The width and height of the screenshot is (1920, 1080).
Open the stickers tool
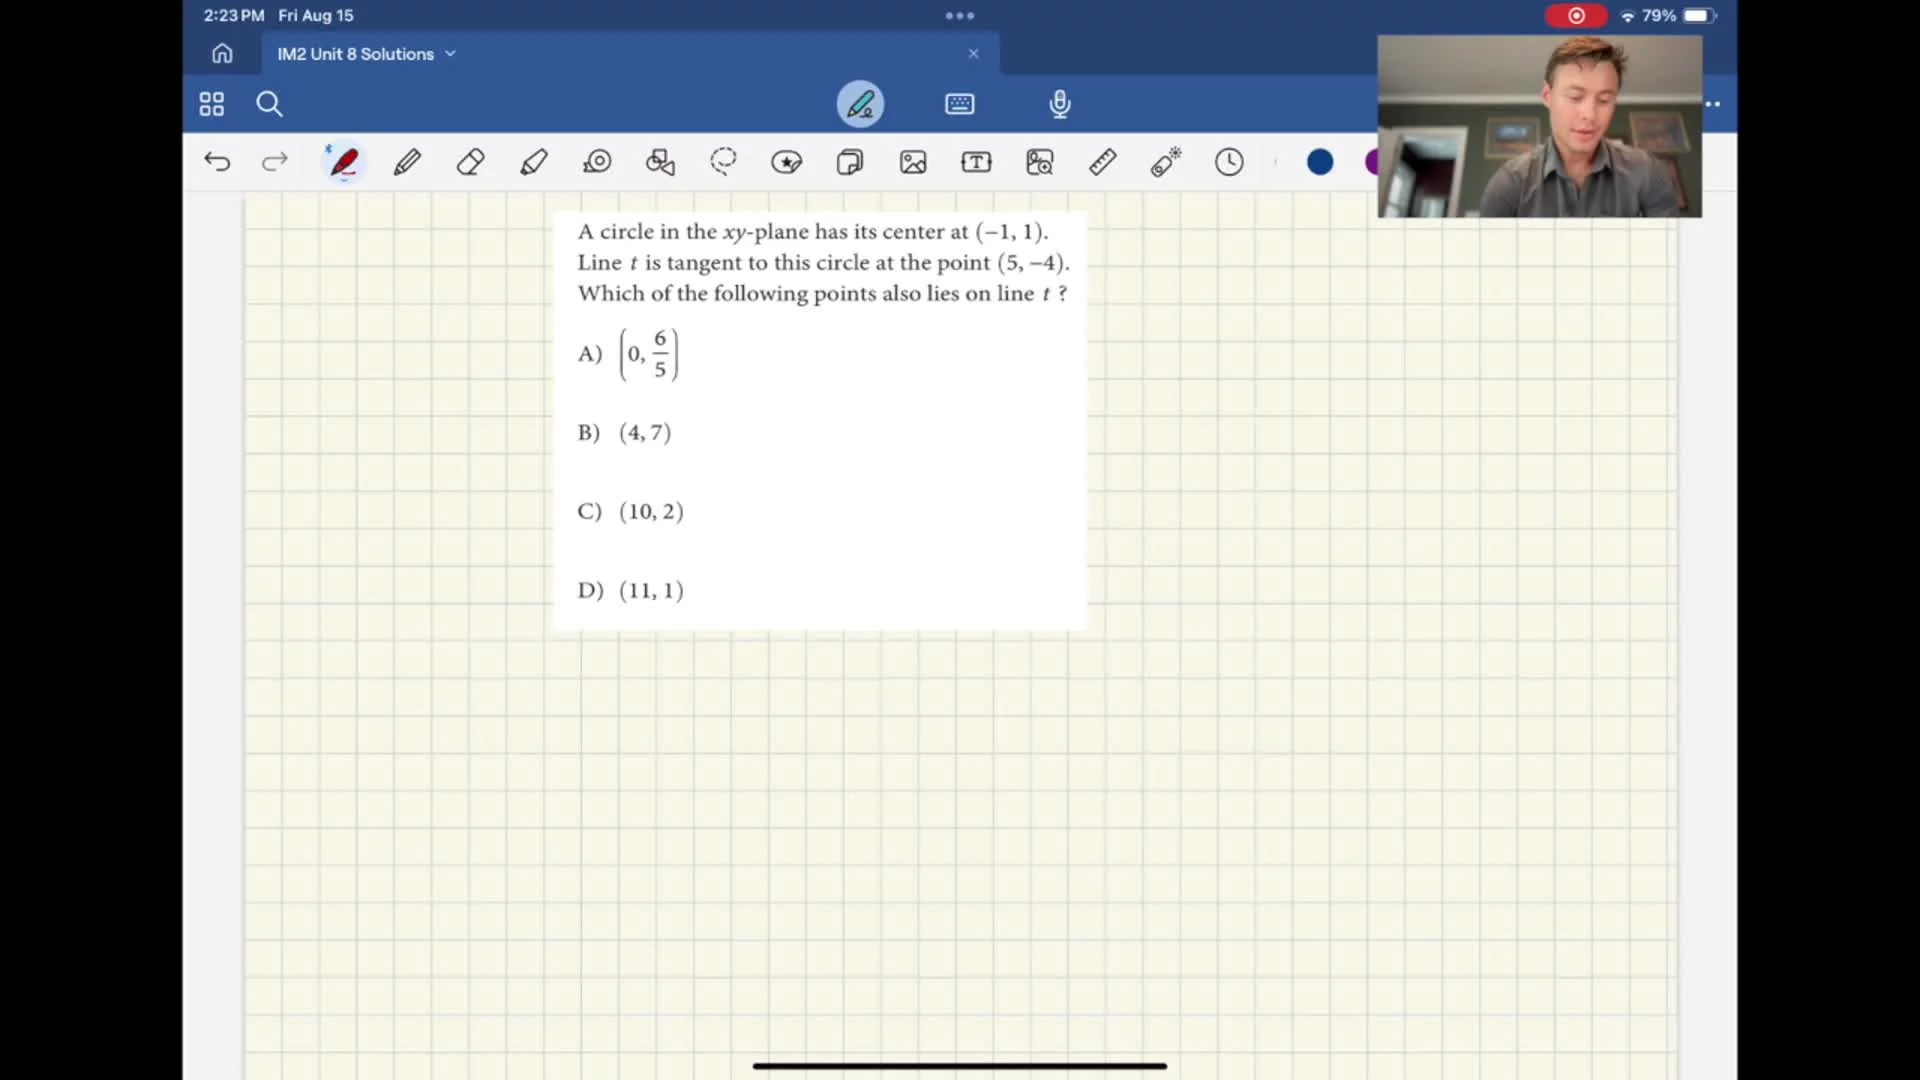tap(850, 162)
